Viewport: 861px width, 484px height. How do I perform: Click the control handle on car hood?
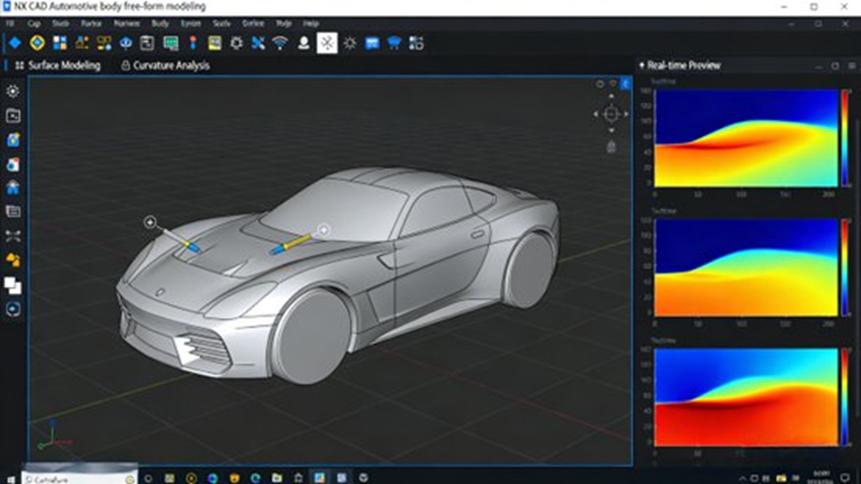pos(323,230)
